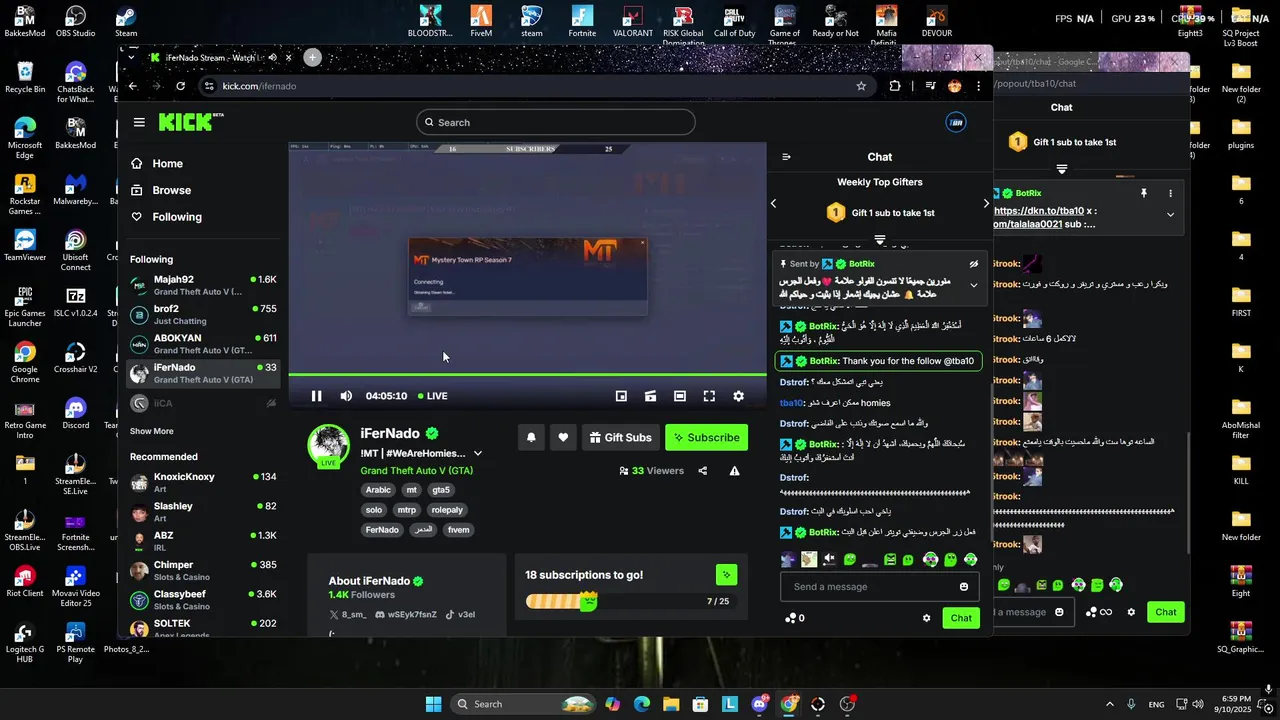Viewport: 1280px width, 720px height.
Task: Open emoji picker in main chat input
Action: 964,587
